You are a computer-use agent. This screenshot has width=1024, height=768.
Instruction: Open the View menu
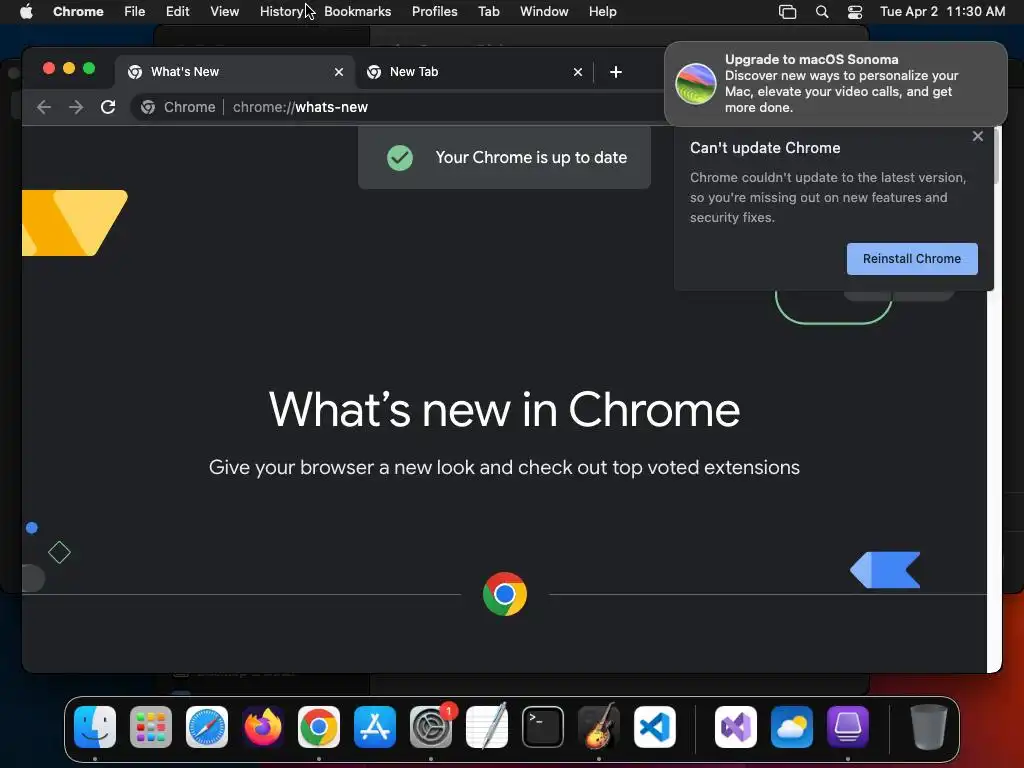point(224,11)
